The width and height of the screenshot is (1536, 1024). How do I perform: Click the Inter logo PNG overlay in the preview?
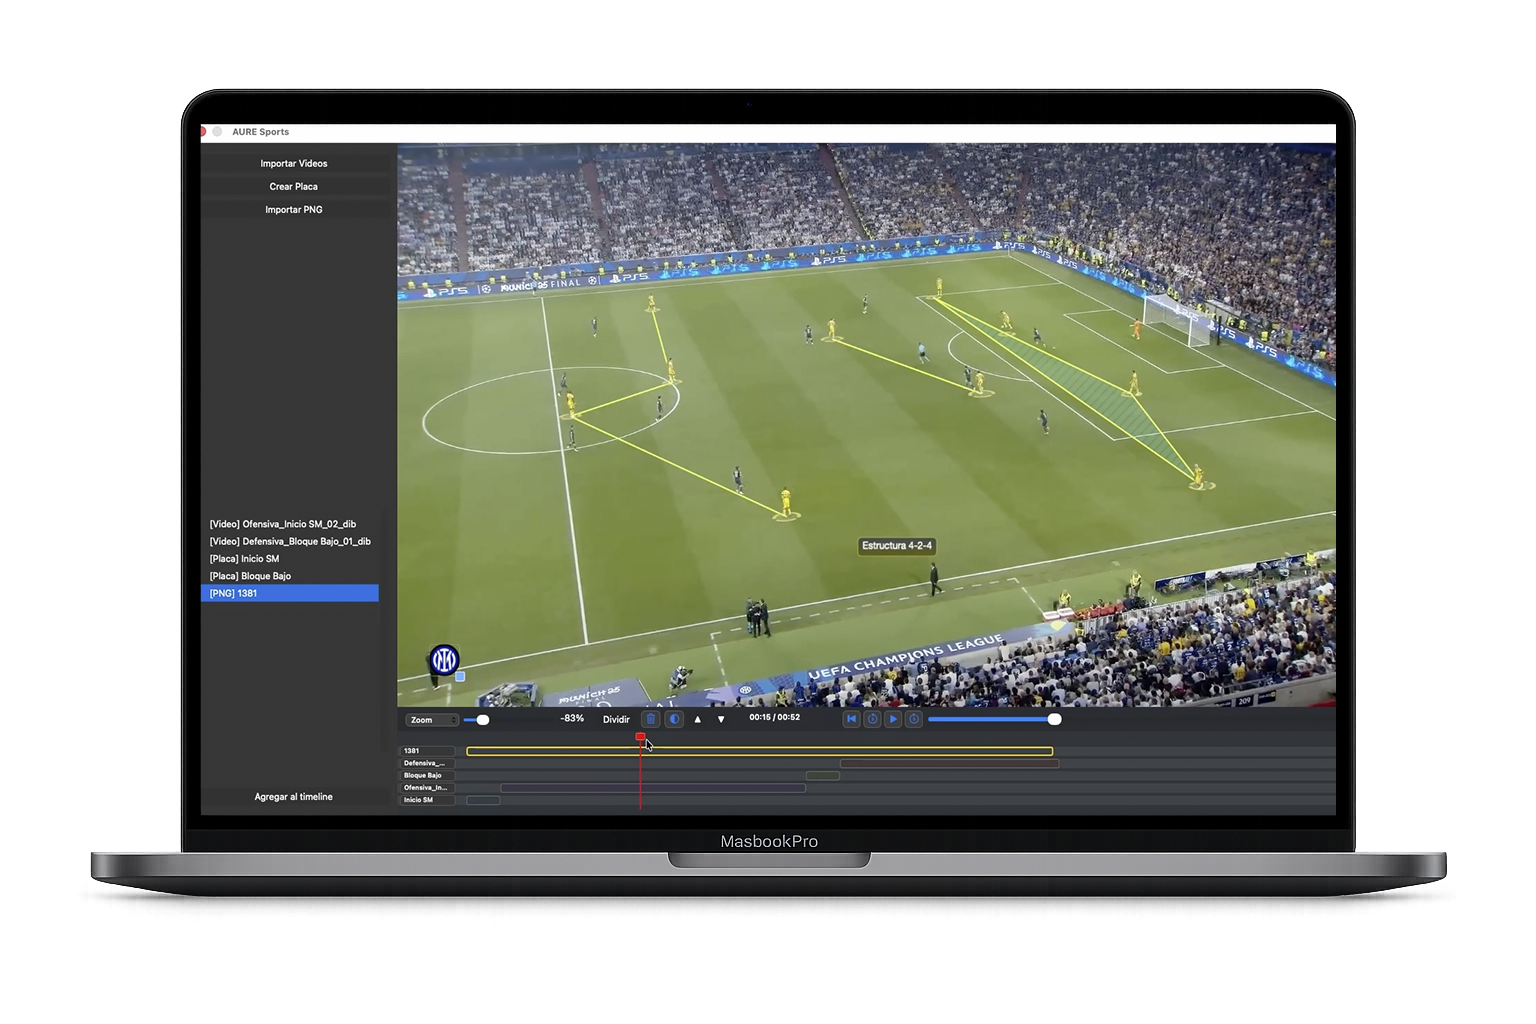click(x=444, y=659)
